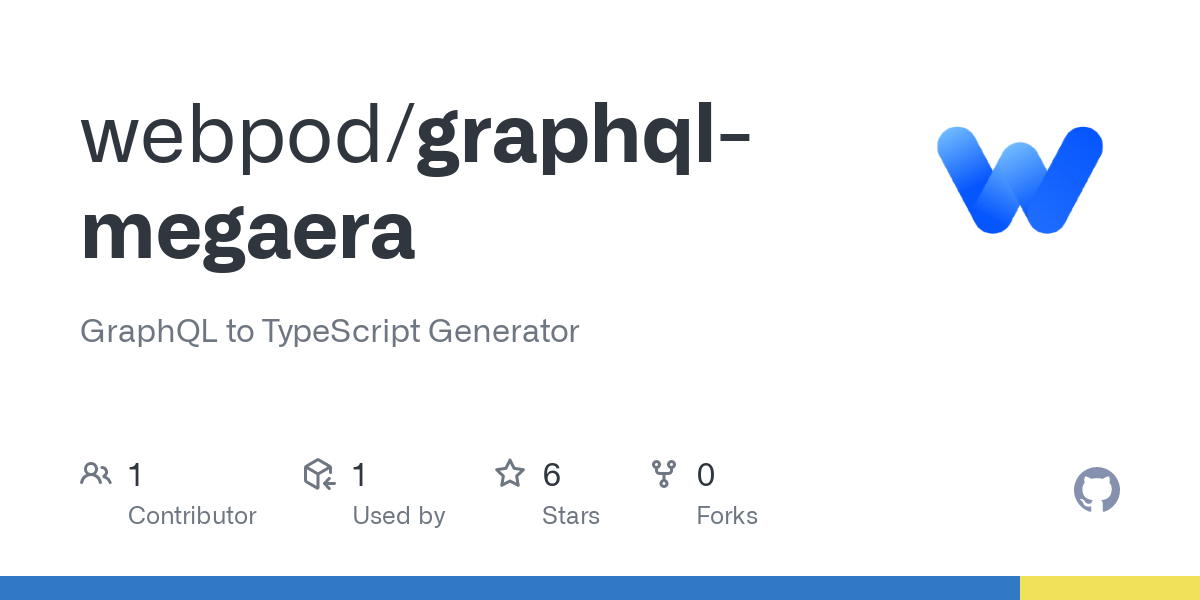Click the Used by count number
This screenshot has width=1200, height=600.
pyautogui.click(x=359, y=475)
